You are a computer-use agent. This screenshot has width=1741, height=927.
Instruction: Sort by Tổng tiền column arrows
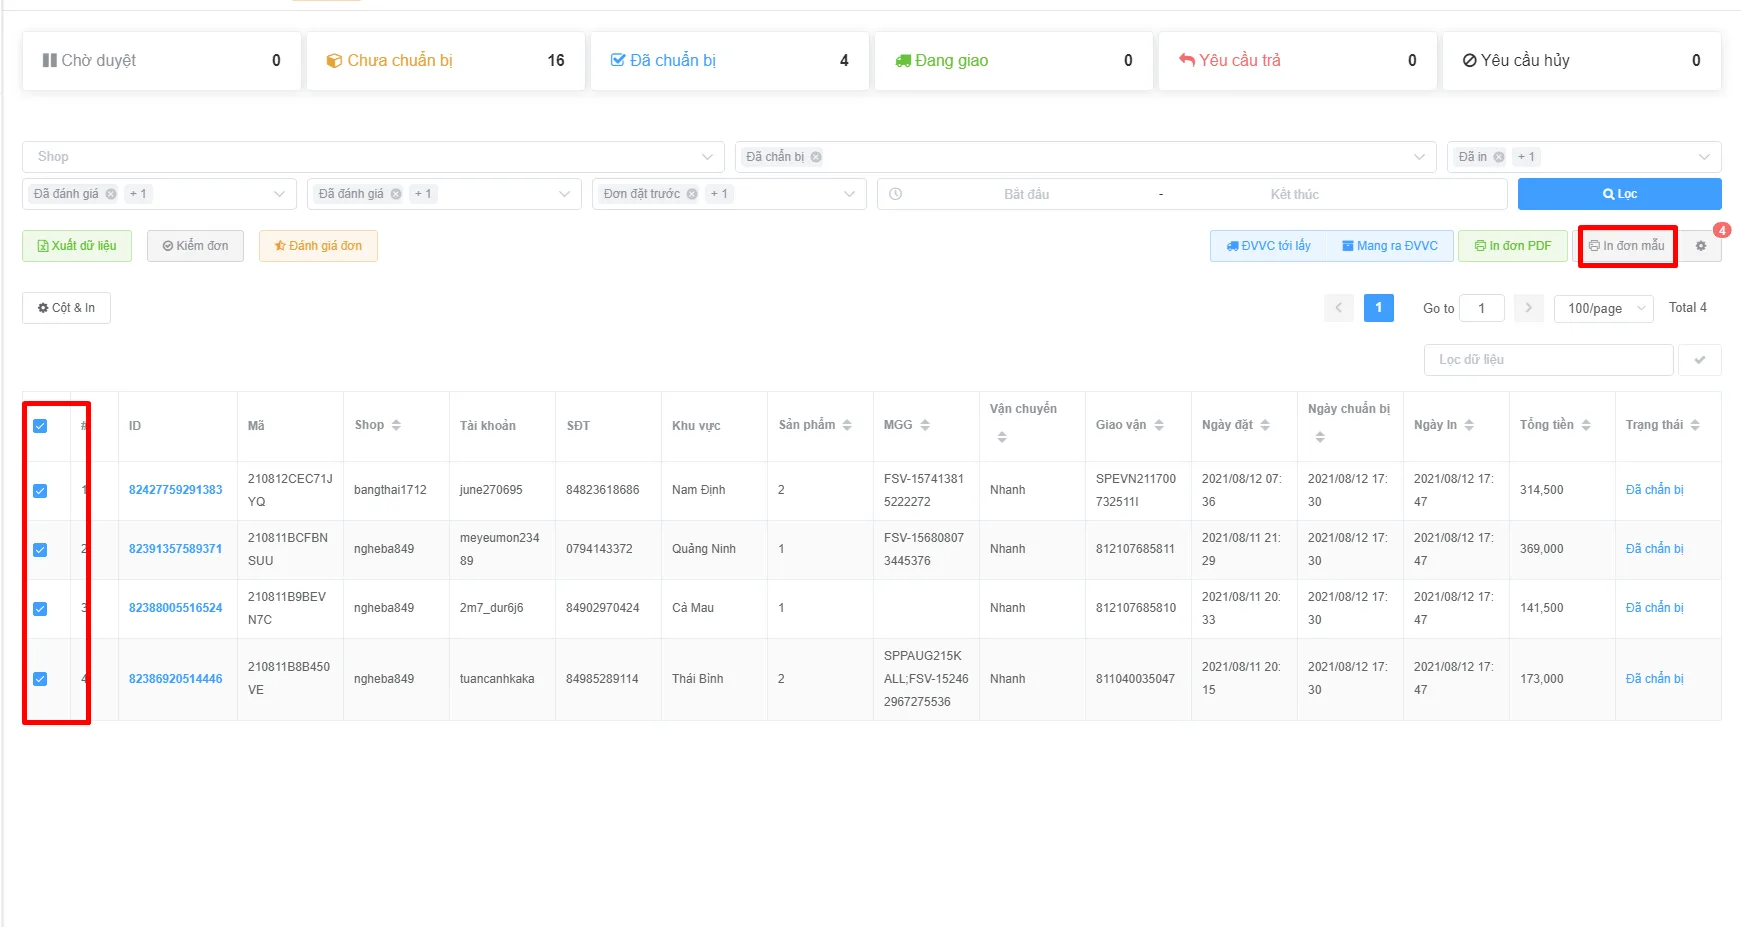(x=1586, y=425)
